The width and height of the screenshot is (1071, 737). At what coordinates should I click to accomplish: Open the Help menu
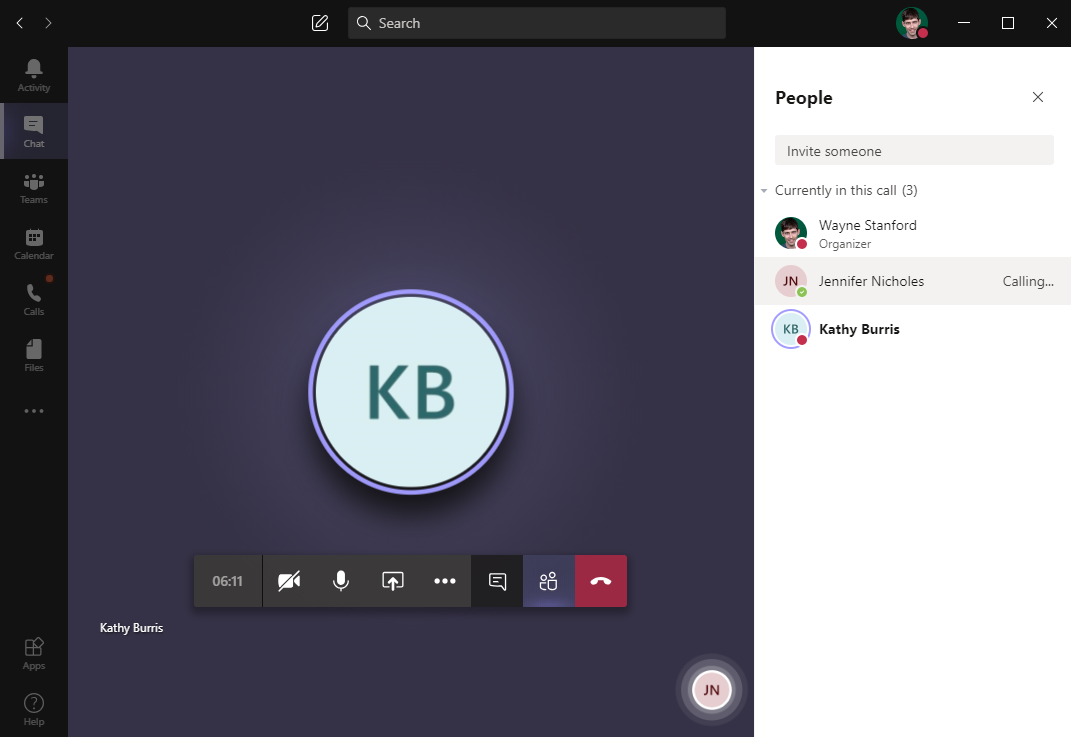coord(34,709)
